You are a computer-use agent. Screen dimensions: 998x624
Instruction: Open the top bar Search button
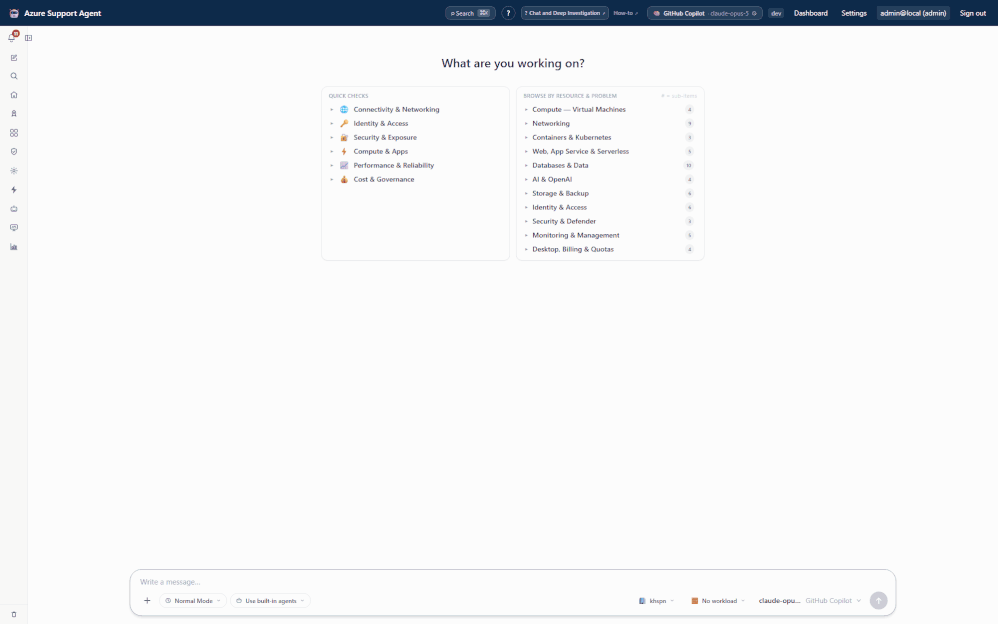click(x=470, y=13)
